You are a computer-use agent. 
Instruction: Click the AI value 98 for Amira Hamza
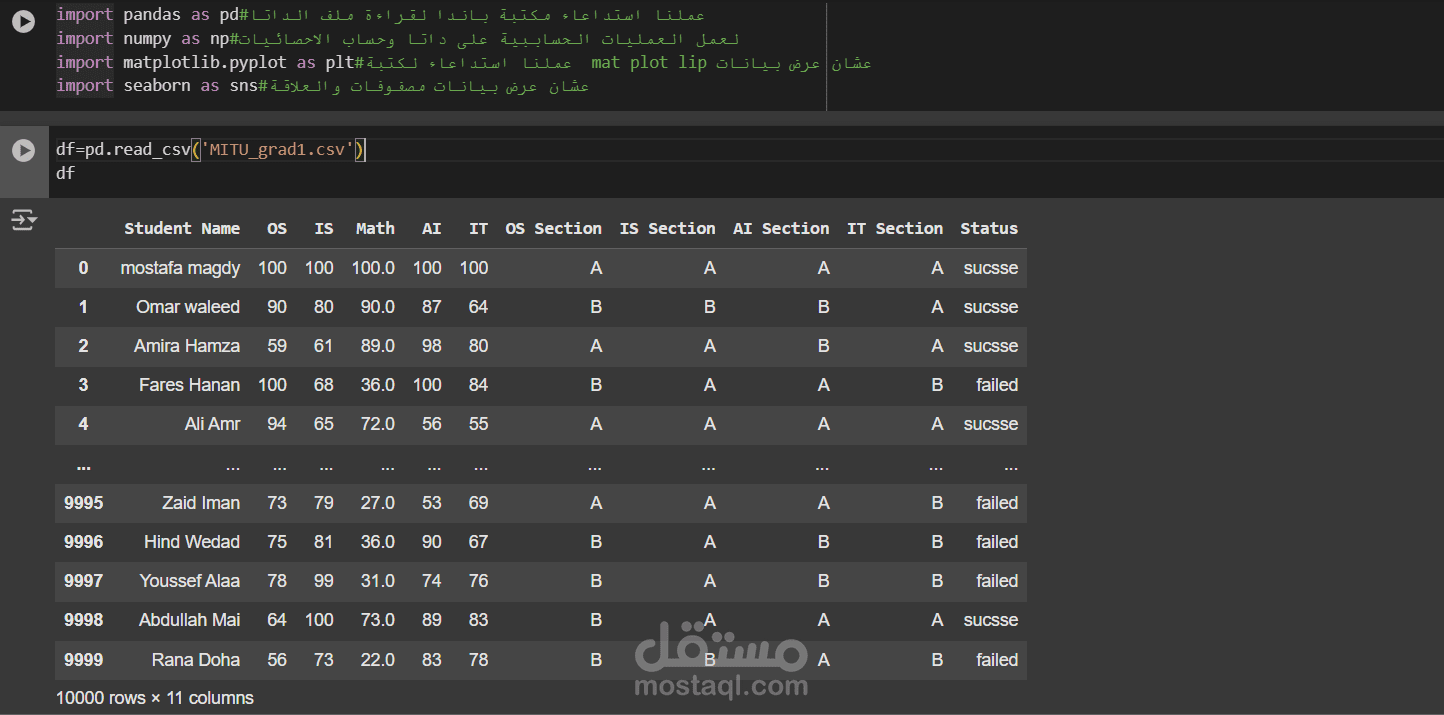pyautogui.click(x=431, y=346)
